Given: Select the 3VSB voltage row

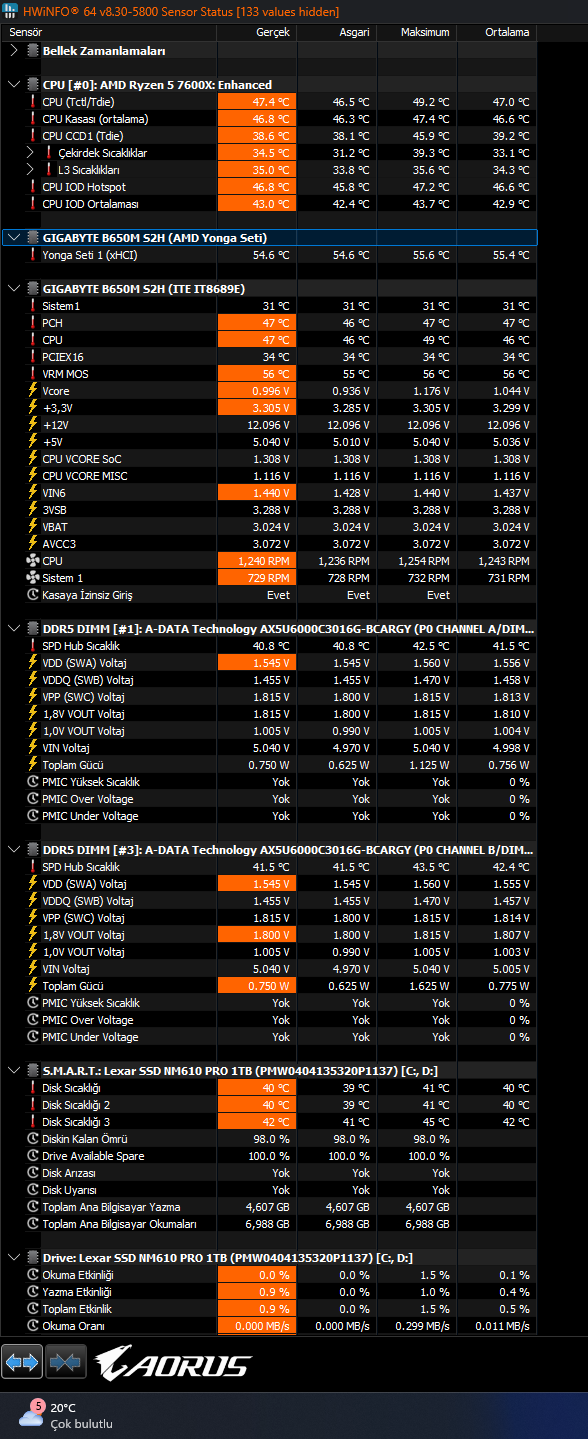Looking at the screenshot, I should (270, 510).
